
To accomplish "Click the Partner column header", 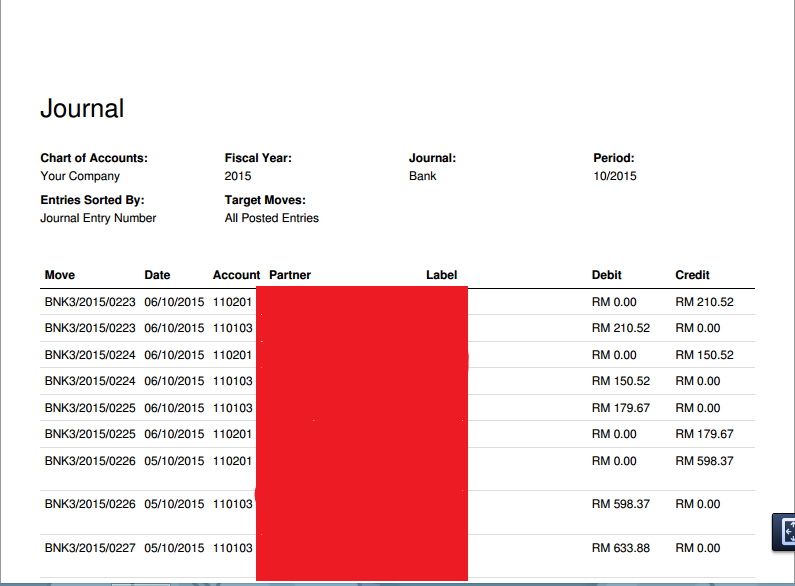I will pyautogui.click(x=290, y=275).
